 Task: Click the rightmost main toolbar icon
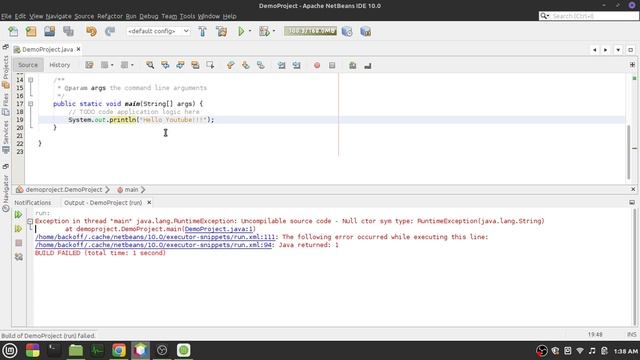[365, 31]
